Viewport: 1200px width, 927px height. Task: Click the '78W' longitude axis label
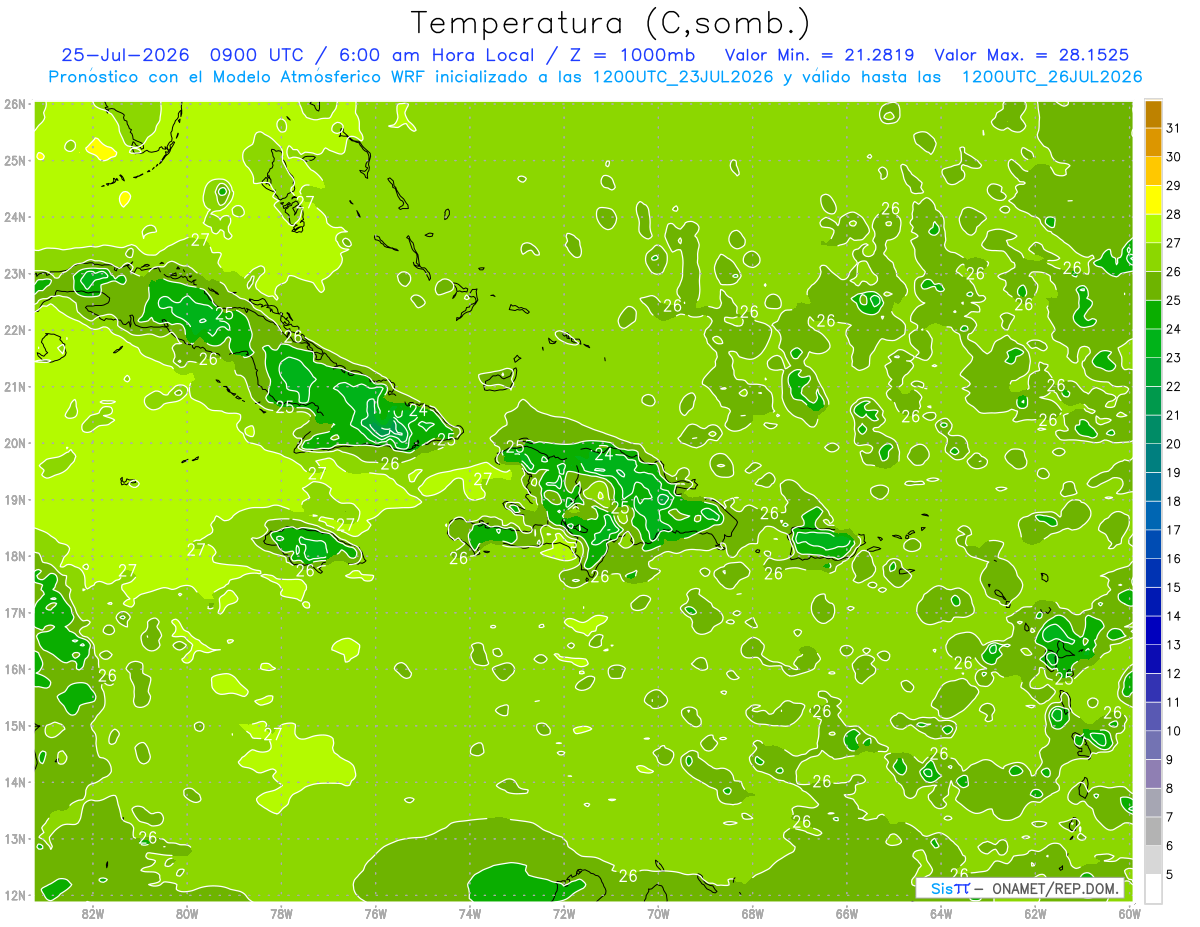click(281, 914)
